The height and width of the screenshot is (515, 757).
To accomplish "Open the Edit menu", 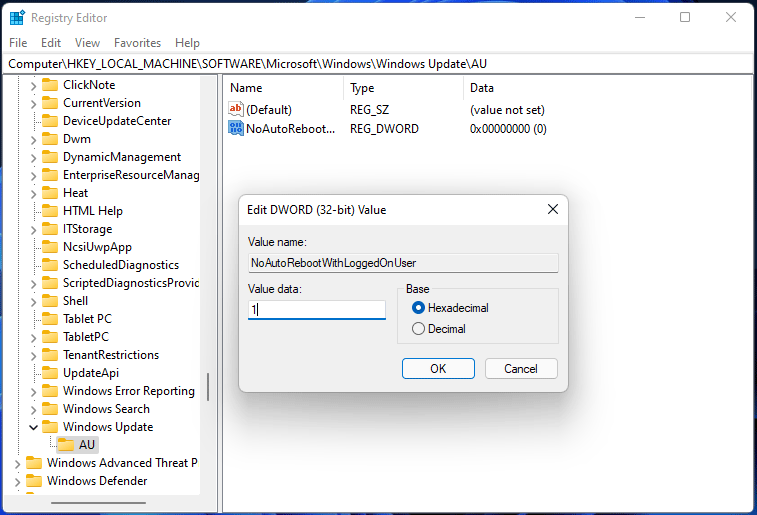I will 51,43.
